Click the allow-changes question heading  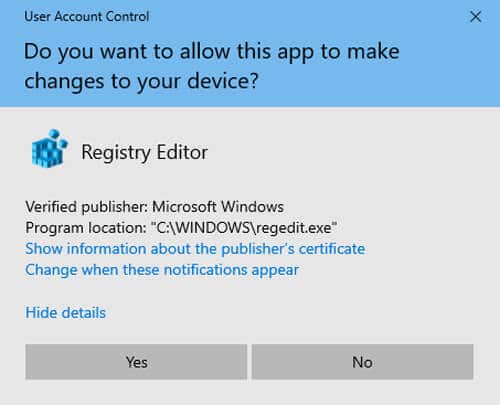[212, 66]
